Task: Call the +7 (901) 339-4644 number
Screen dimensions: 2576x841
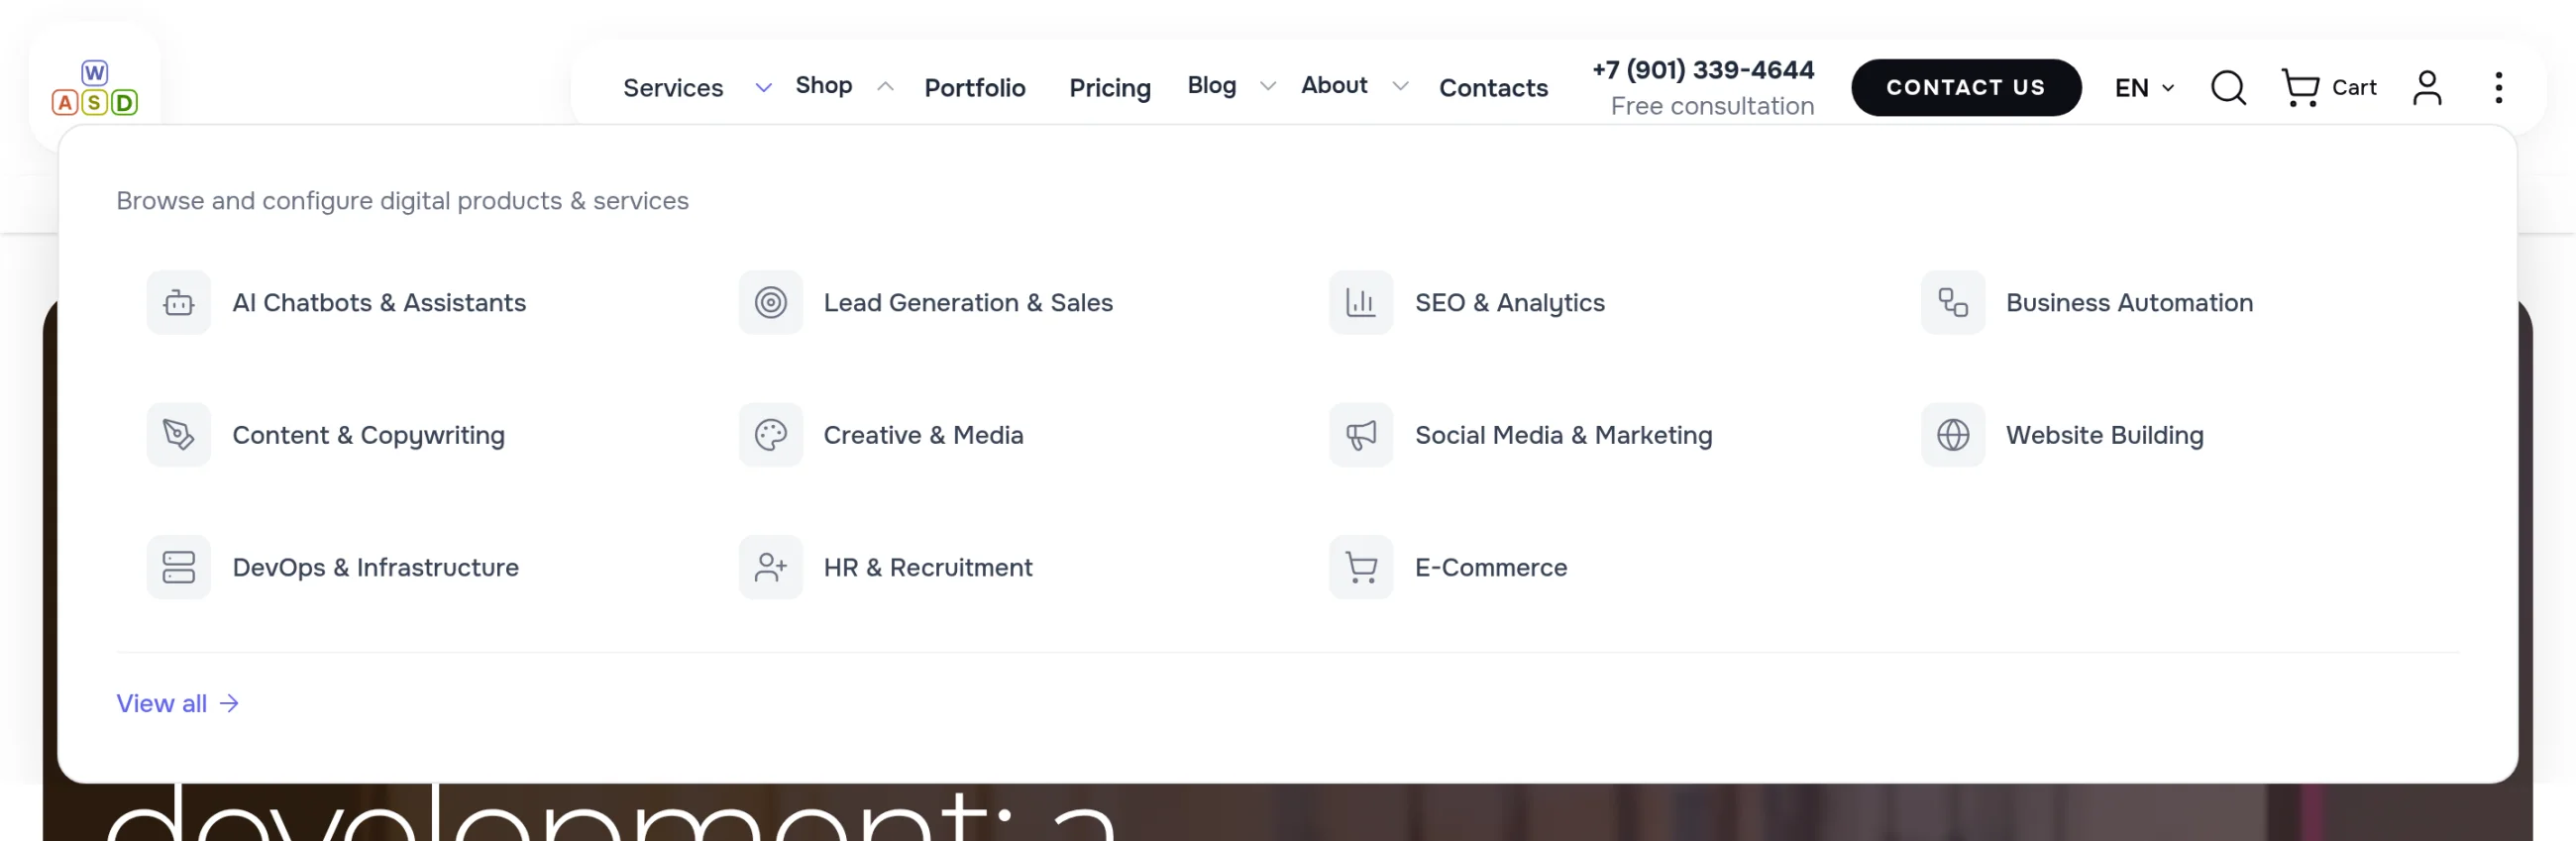Action: 1703,70
